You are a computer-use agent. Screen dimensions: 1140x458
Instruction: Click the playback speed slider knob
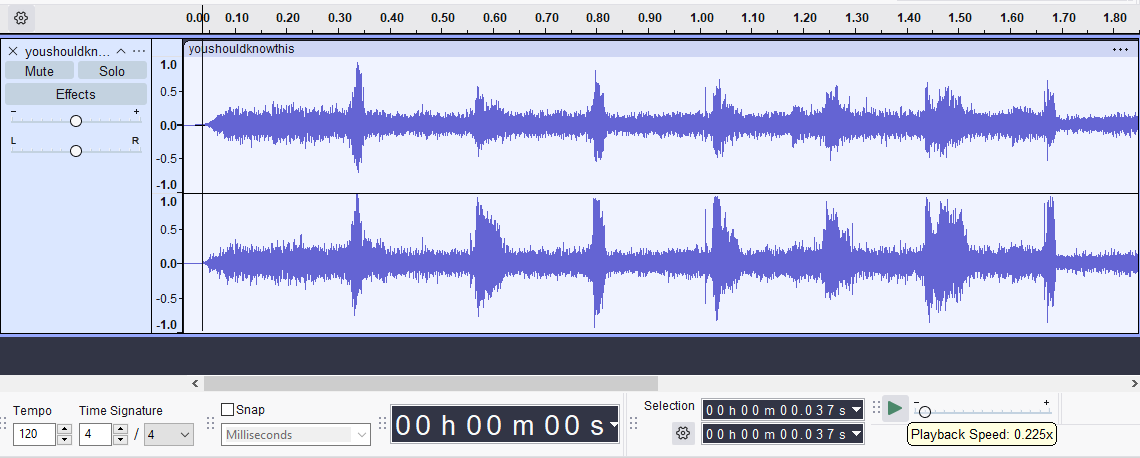[924, 412]
